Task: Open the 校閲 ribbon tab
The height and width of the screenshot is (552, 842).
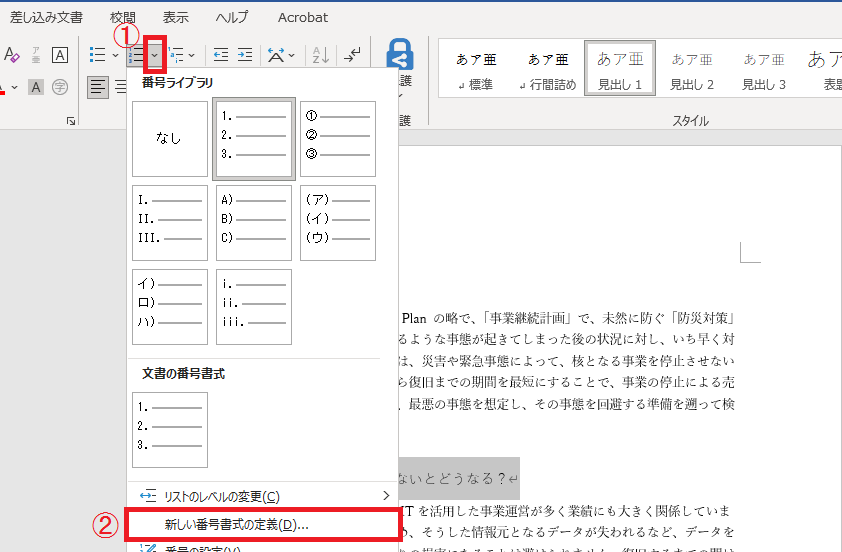Action: [122, 17]
